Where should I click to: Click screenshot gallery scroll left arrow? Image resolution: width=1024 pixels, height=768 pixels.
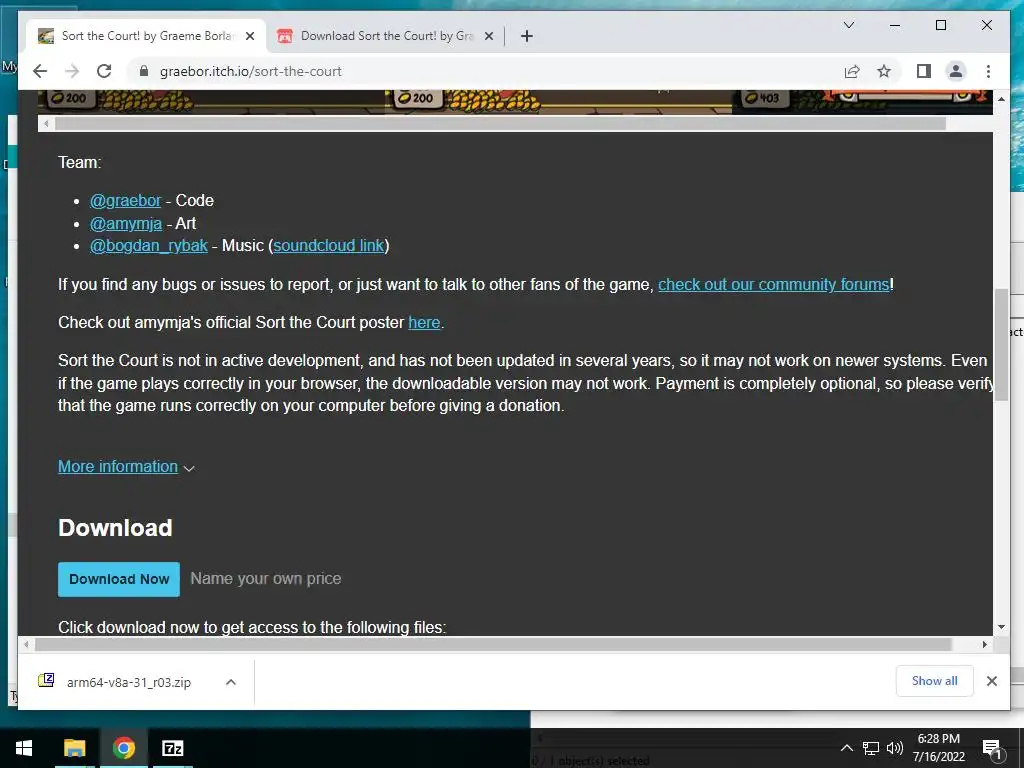coord(46,123)
